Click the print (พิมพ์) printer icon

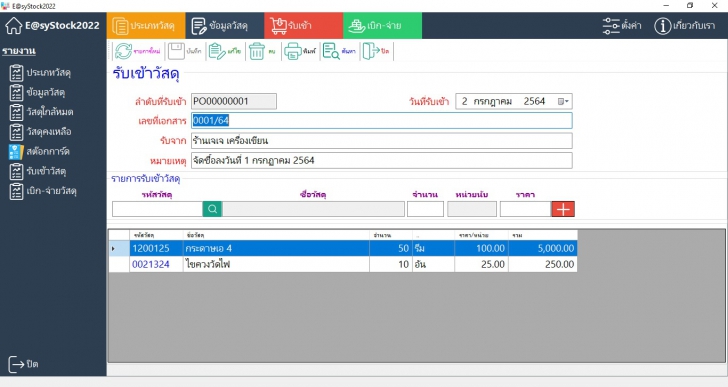pos(293,51)
